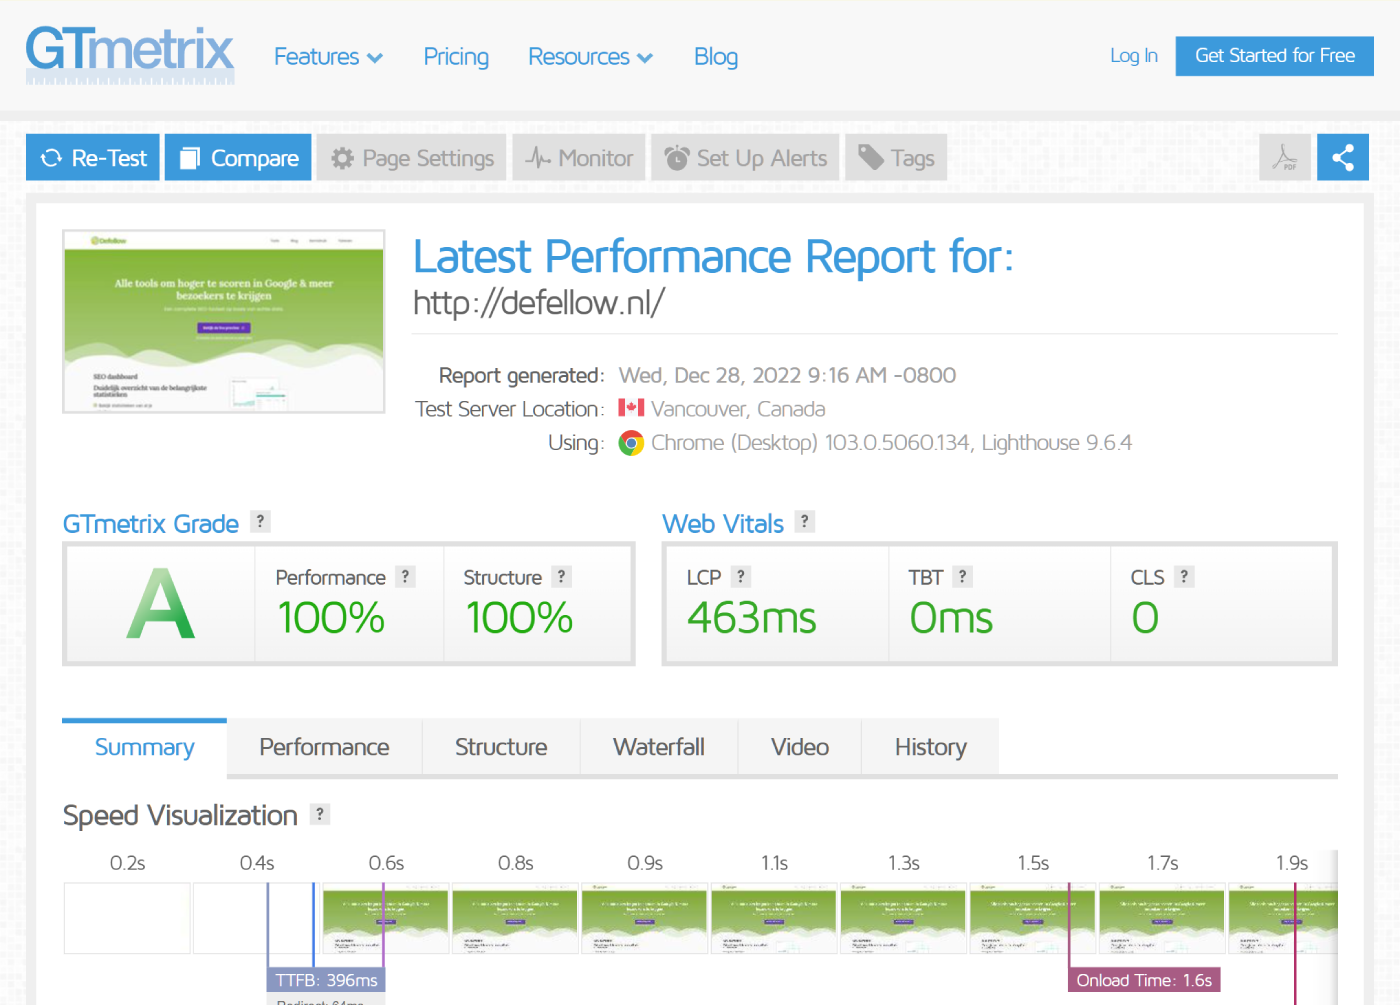The image size is (1400, 1005).
Task: Open help icon beside Performance score
Action: pos(405,576)
